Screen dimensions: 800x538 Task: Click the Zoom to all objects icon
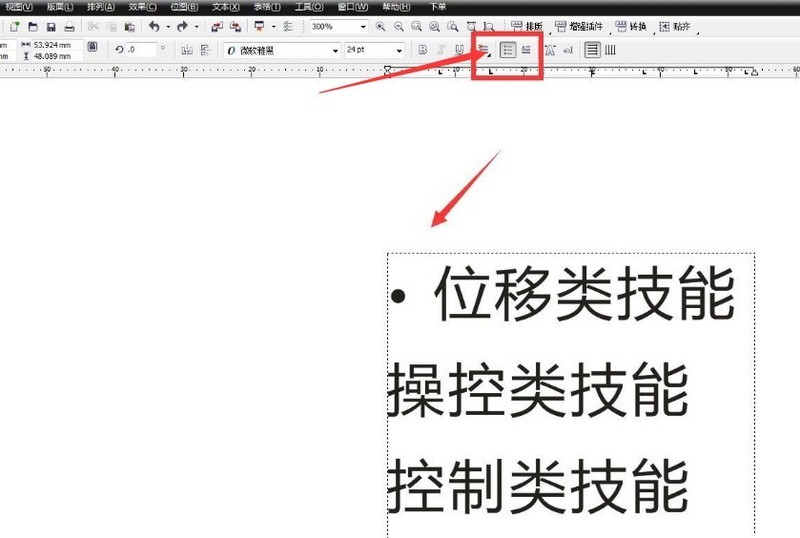click(434, 27)
